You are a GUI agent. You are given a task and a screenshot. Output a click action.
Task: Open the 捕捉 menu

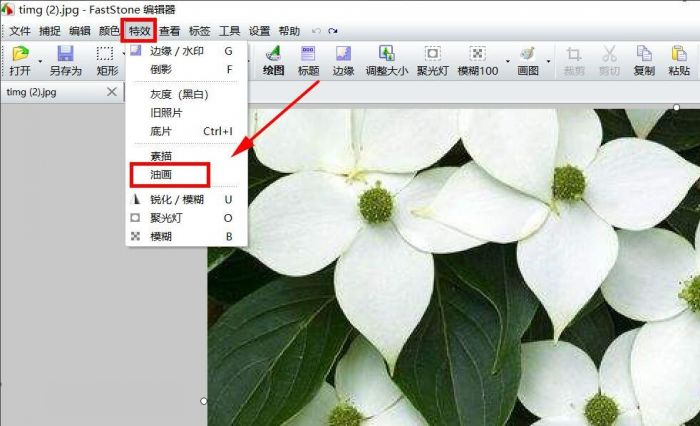point(50,31)
